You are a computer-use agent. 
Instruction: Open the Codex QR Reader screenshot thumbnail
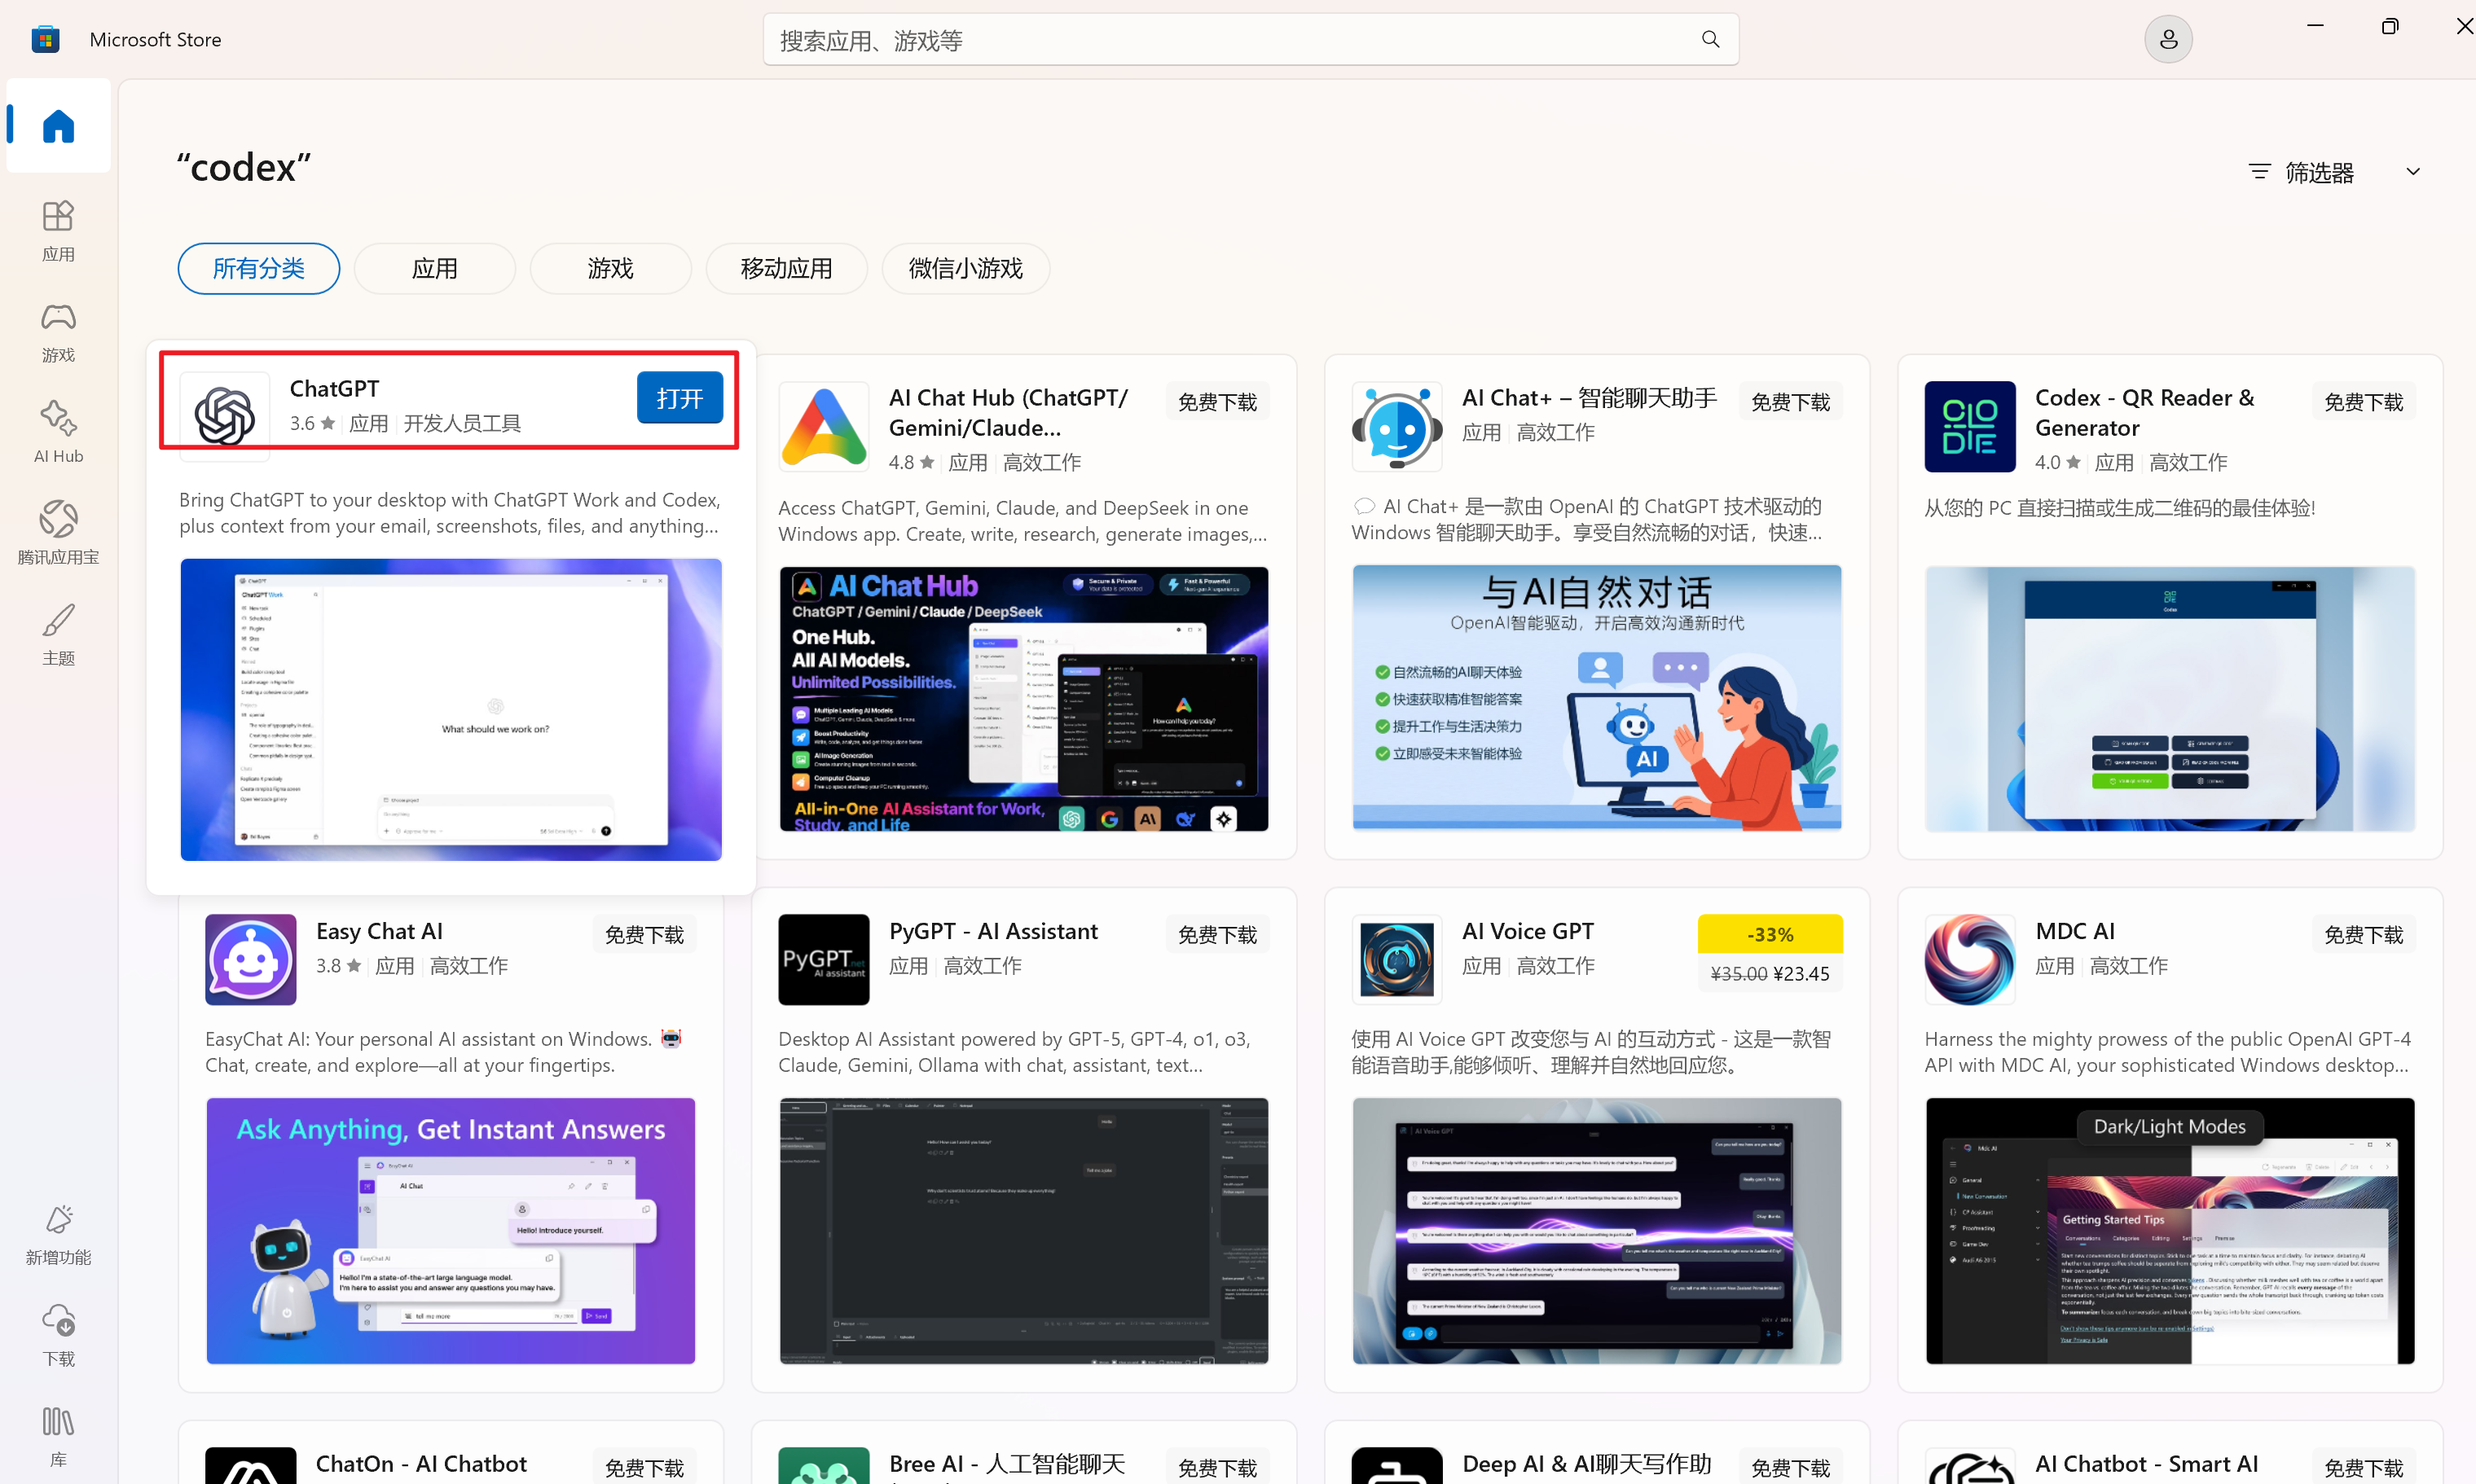(x=2170, y=699)
